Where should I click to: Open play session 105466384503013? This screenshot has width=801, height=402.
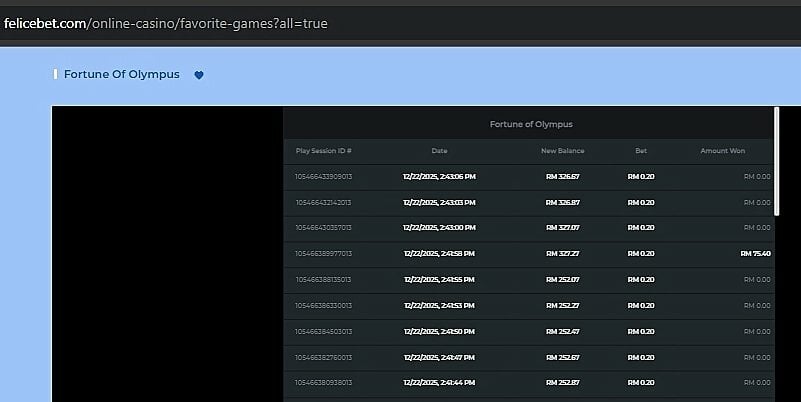click(323, 331)
